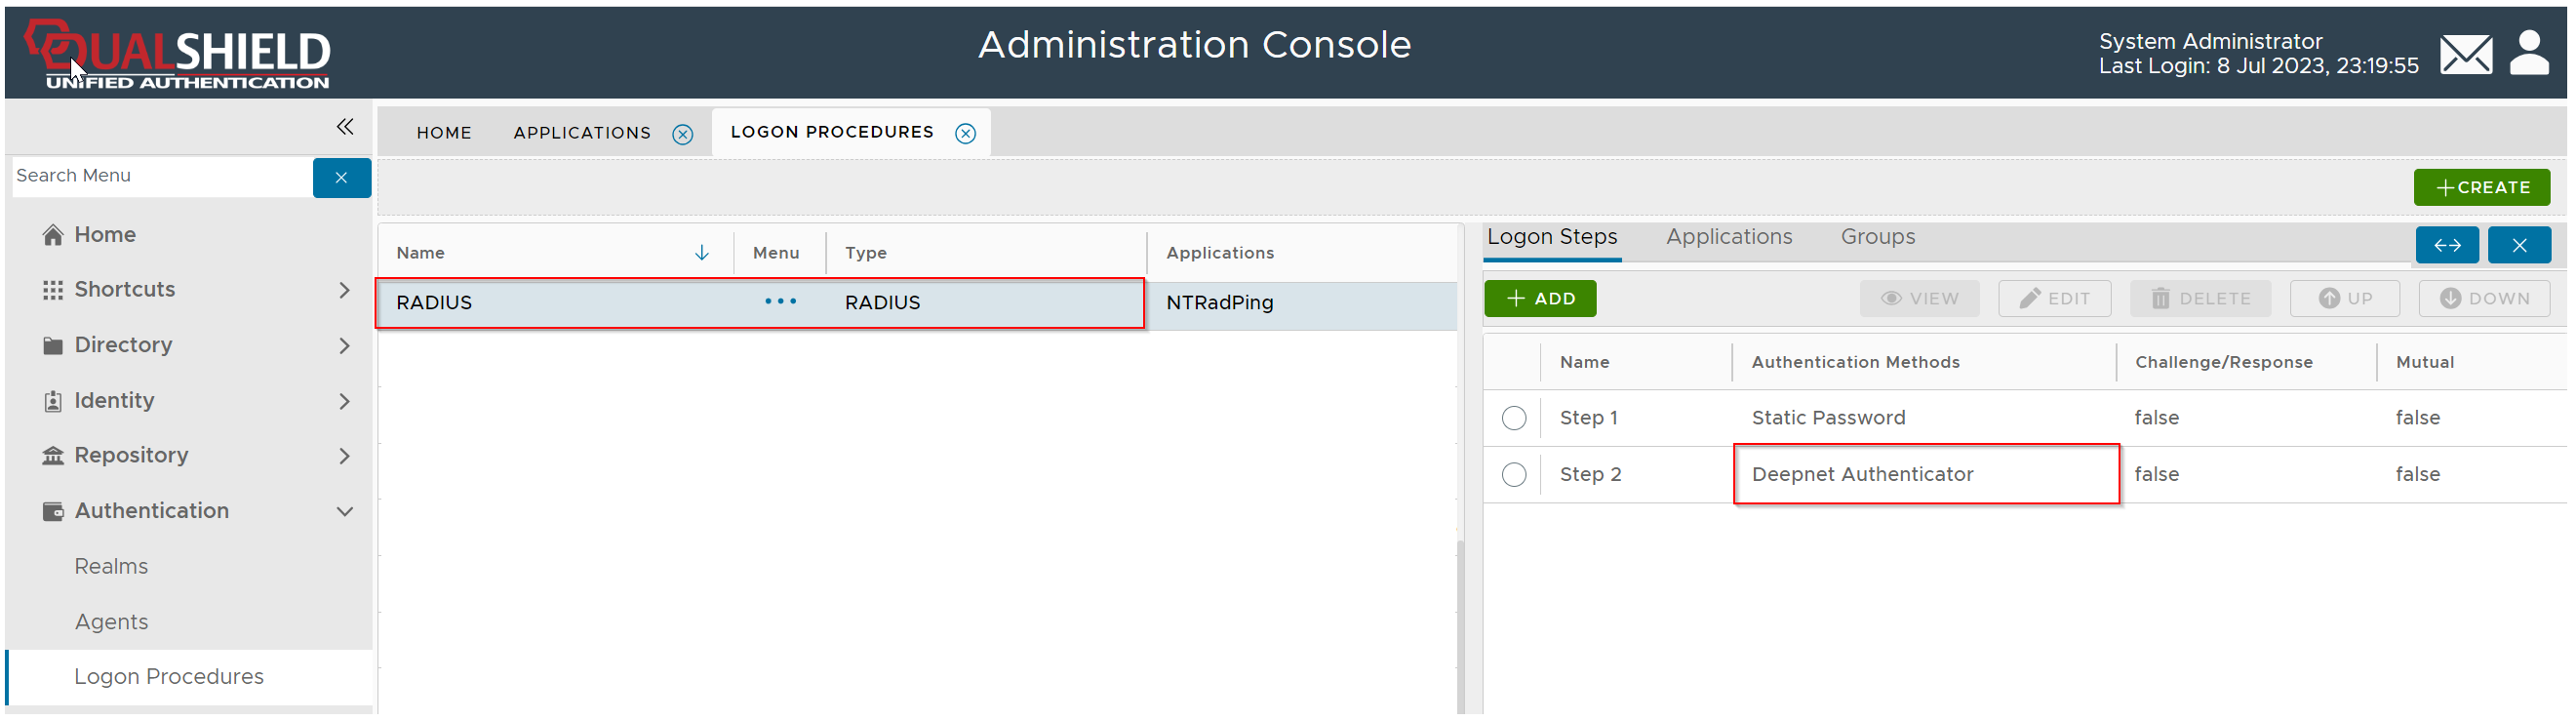Viewport: 2576px width, 721px height.
Task: Open the user profile icon
Action: coord(2528,54)
